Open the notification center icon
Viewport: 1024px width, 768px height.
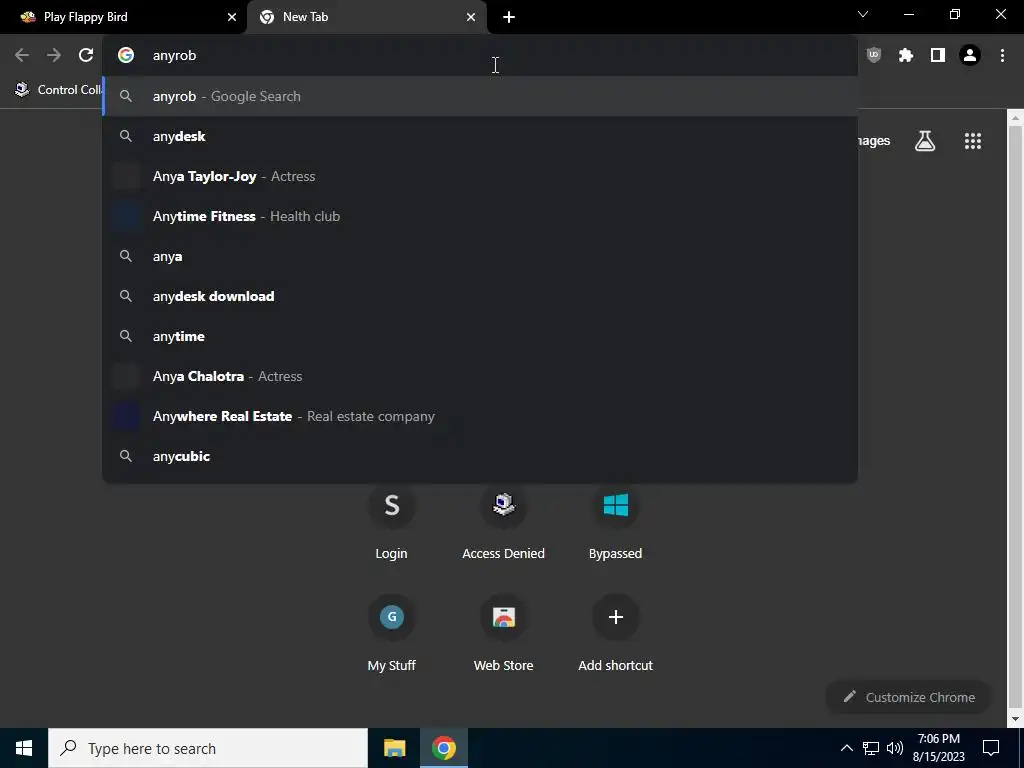(x=991, y=748)
